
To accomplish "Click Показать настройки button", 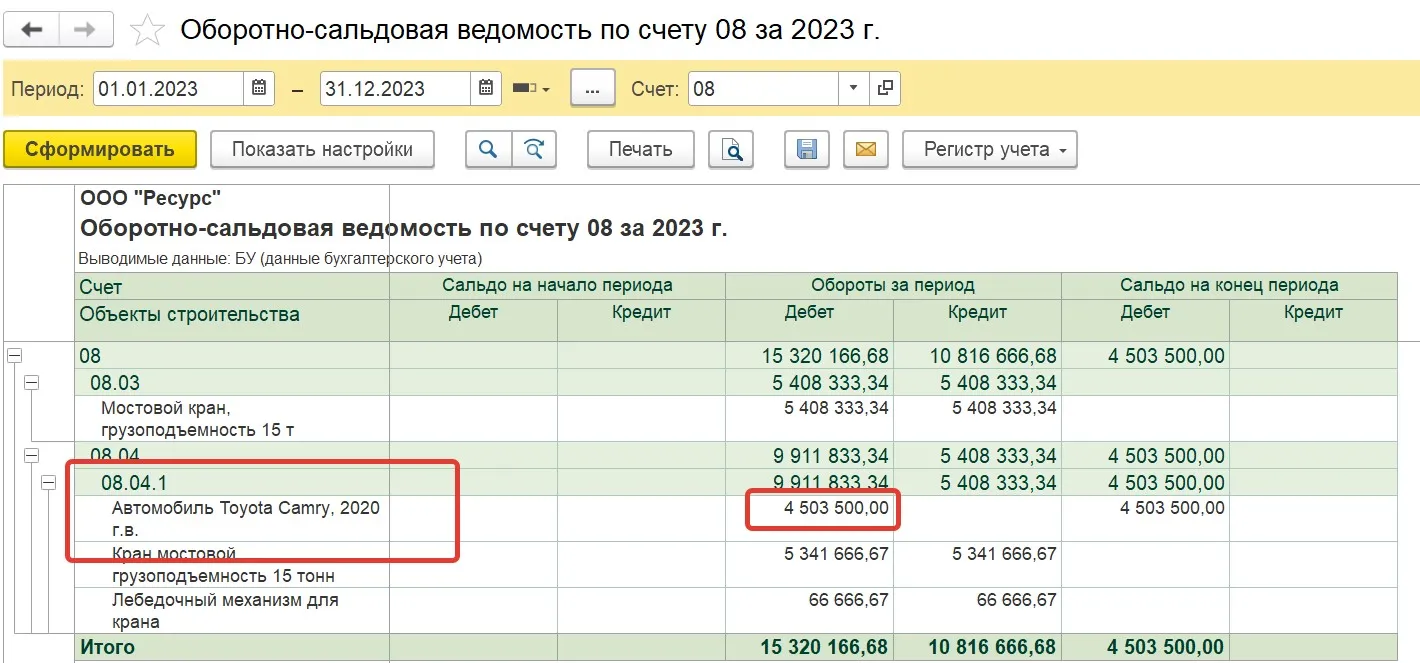I will (322, 150).
